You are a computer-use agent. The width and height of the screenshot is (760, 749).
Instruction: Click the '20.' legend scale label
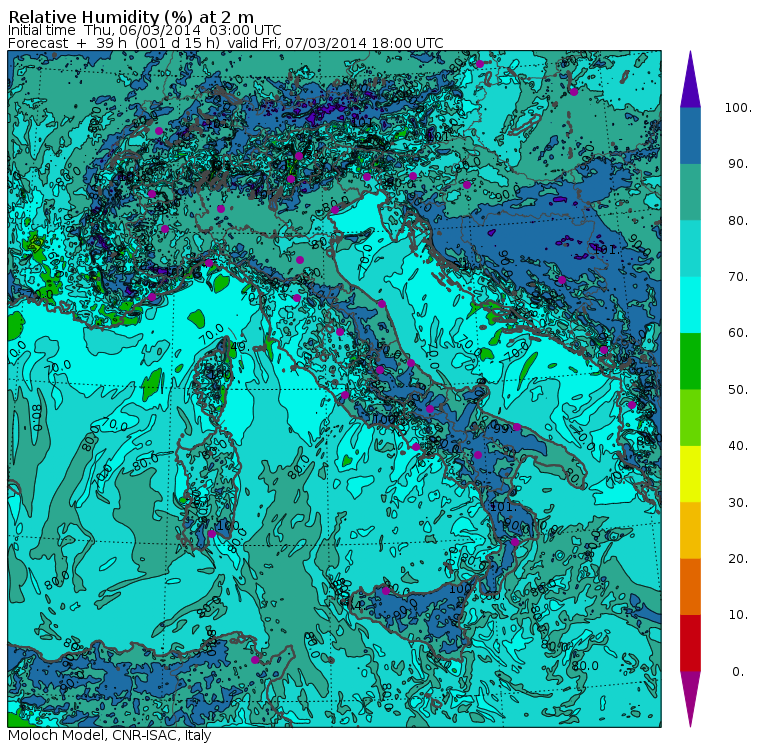738,558
